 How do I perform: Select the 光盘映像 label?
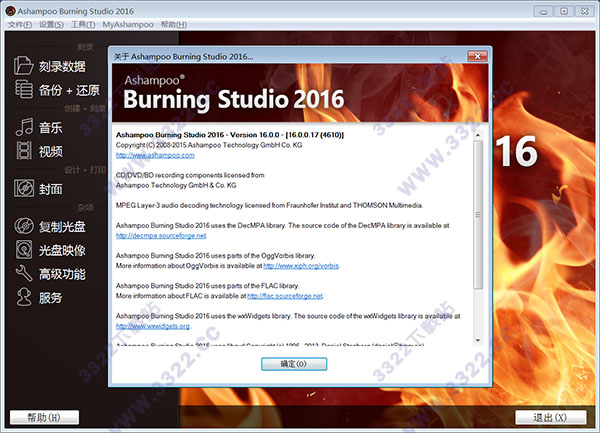click(62, 251)
